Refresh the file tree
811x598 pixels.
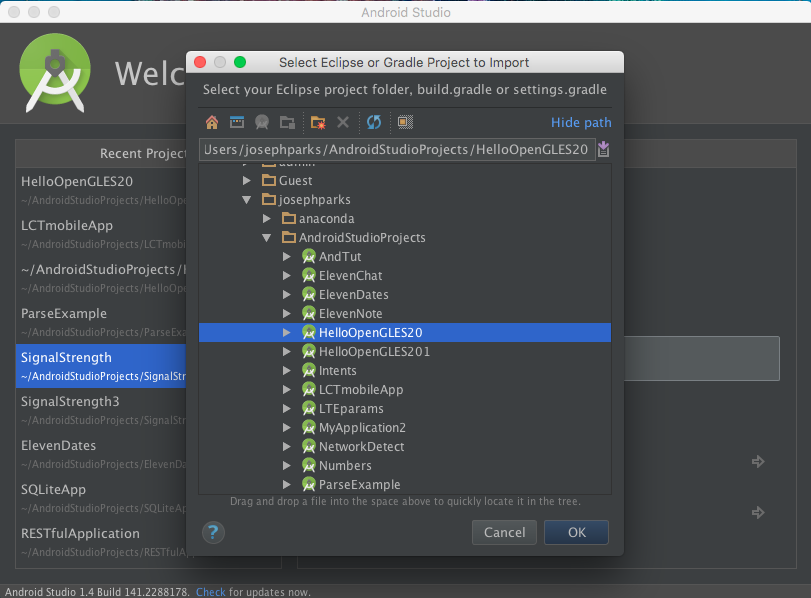click(373, 123)
